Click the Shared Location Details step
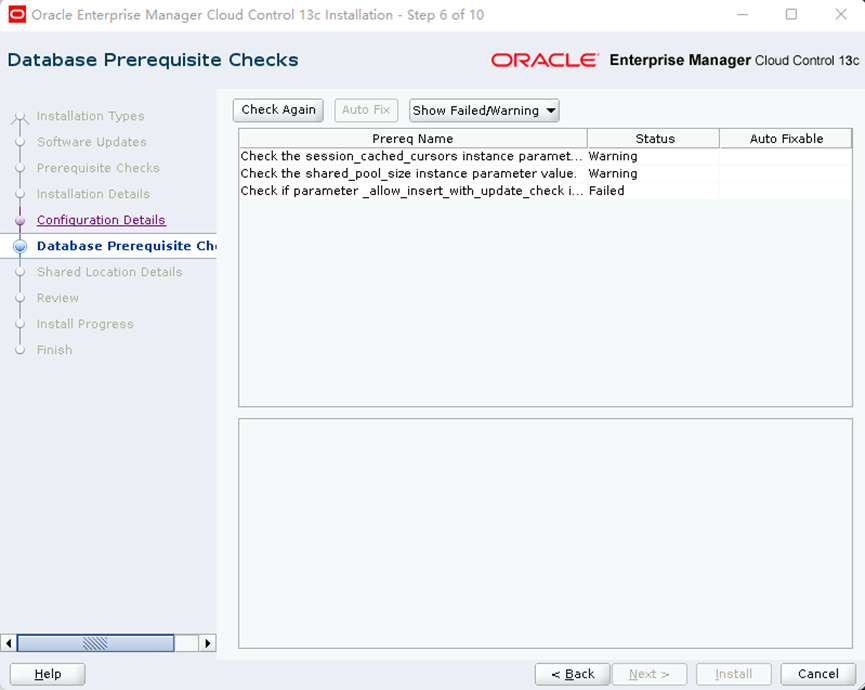This screenshot has height=690, width=865. (109, 271)
